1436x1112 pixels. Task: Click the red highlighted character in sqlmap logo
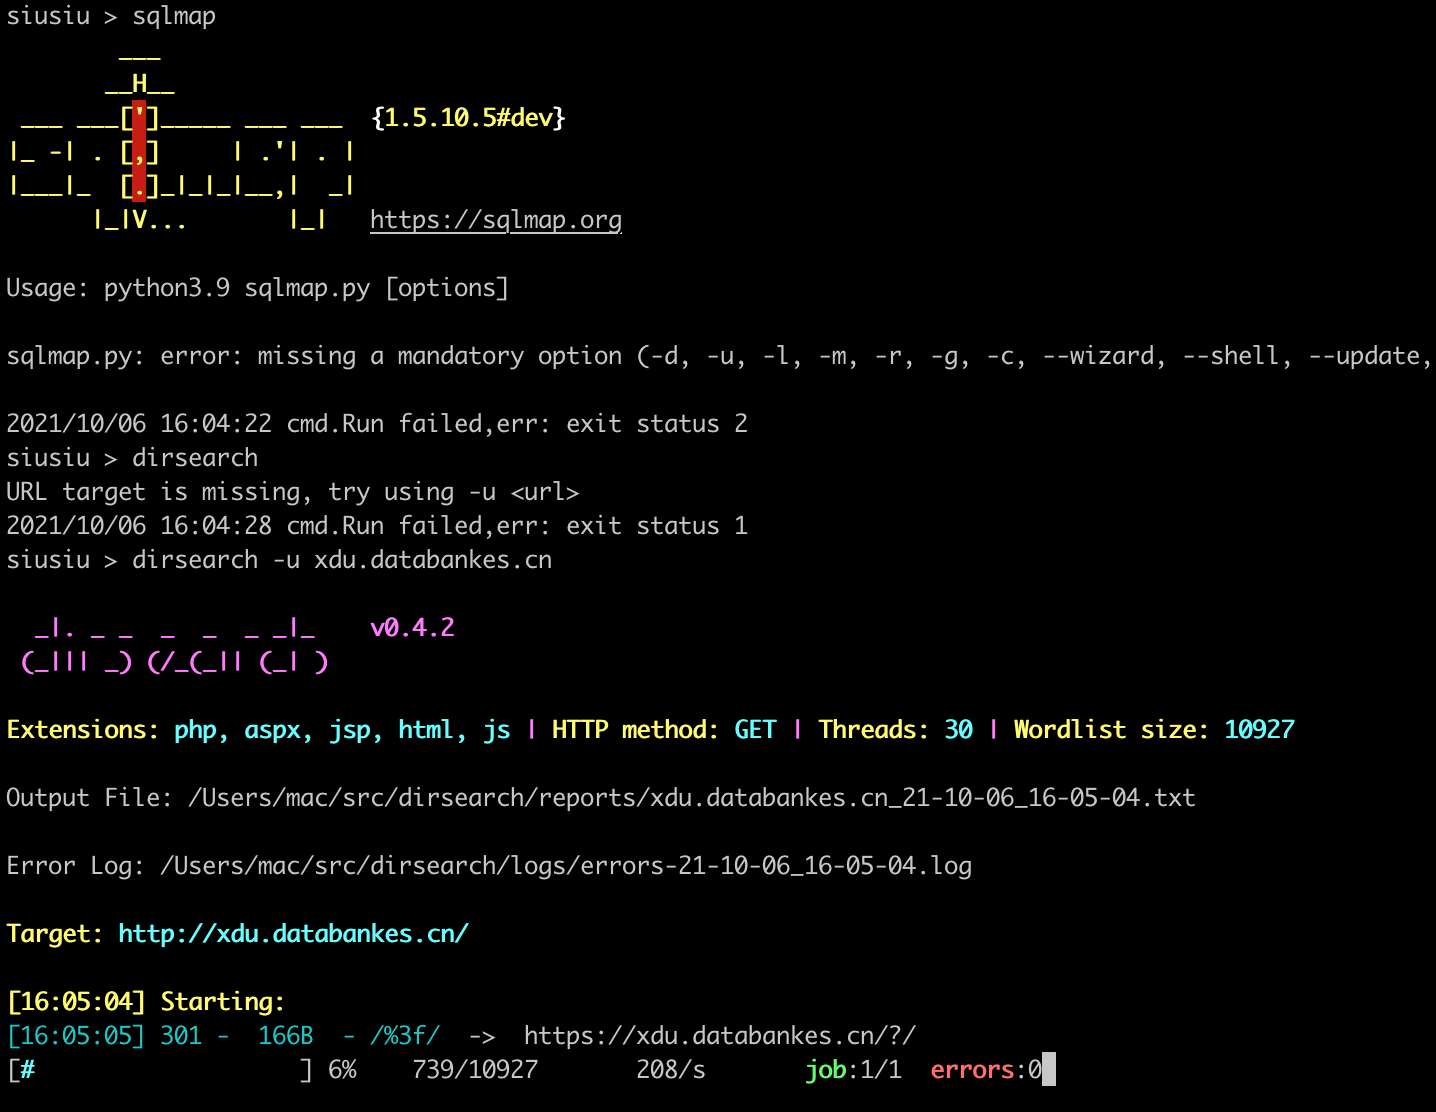138,150
